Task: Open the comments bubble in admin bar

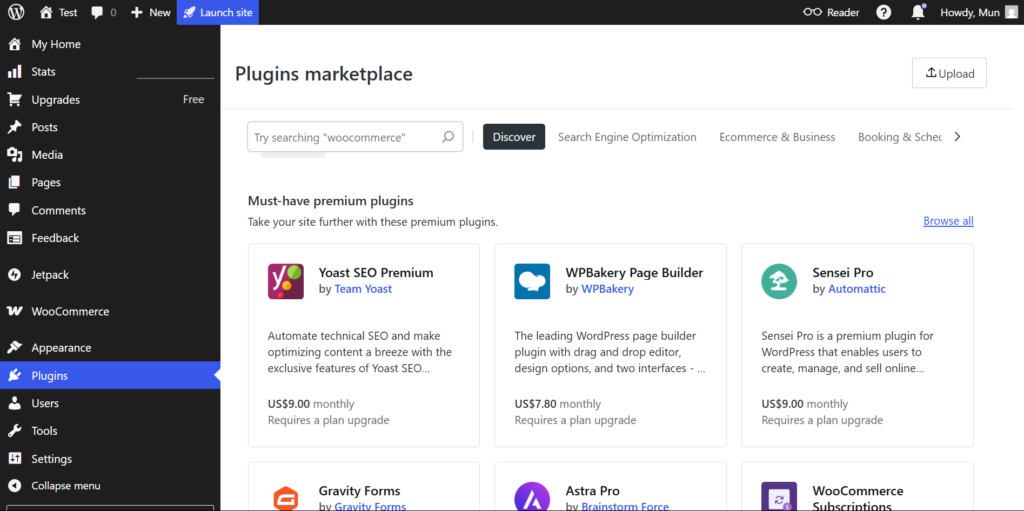Action: 103,13
